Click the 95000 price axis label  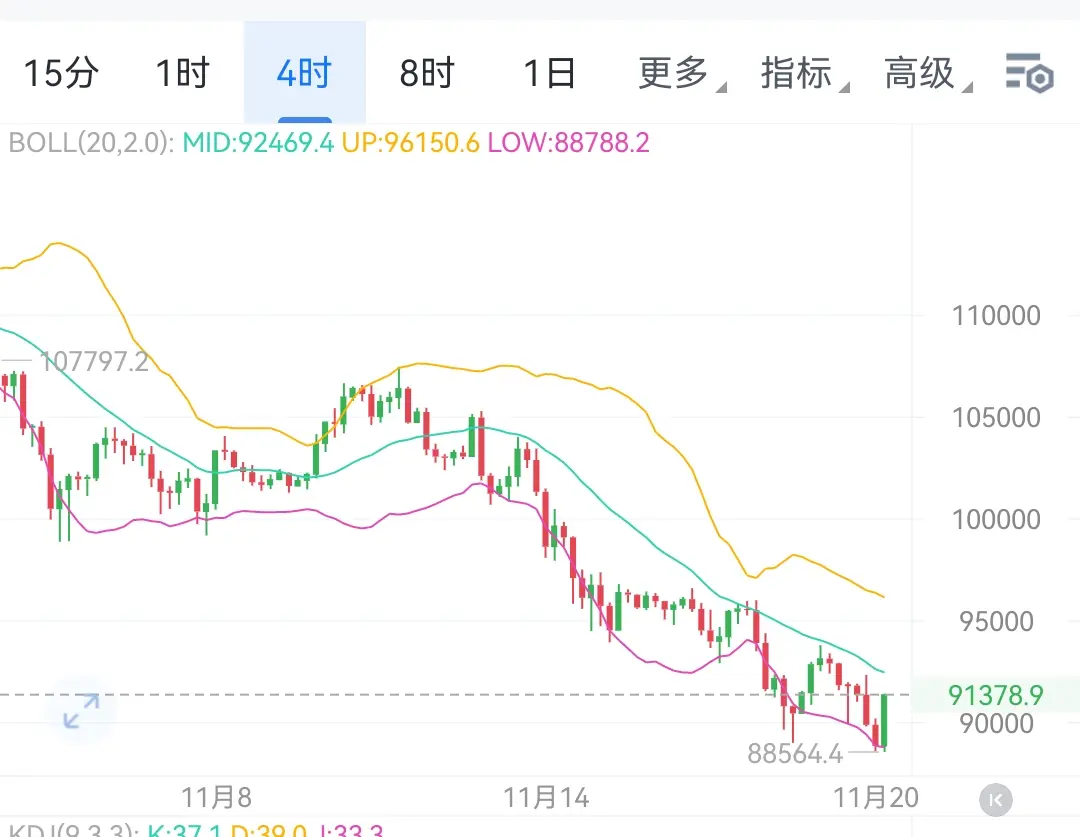996,621
